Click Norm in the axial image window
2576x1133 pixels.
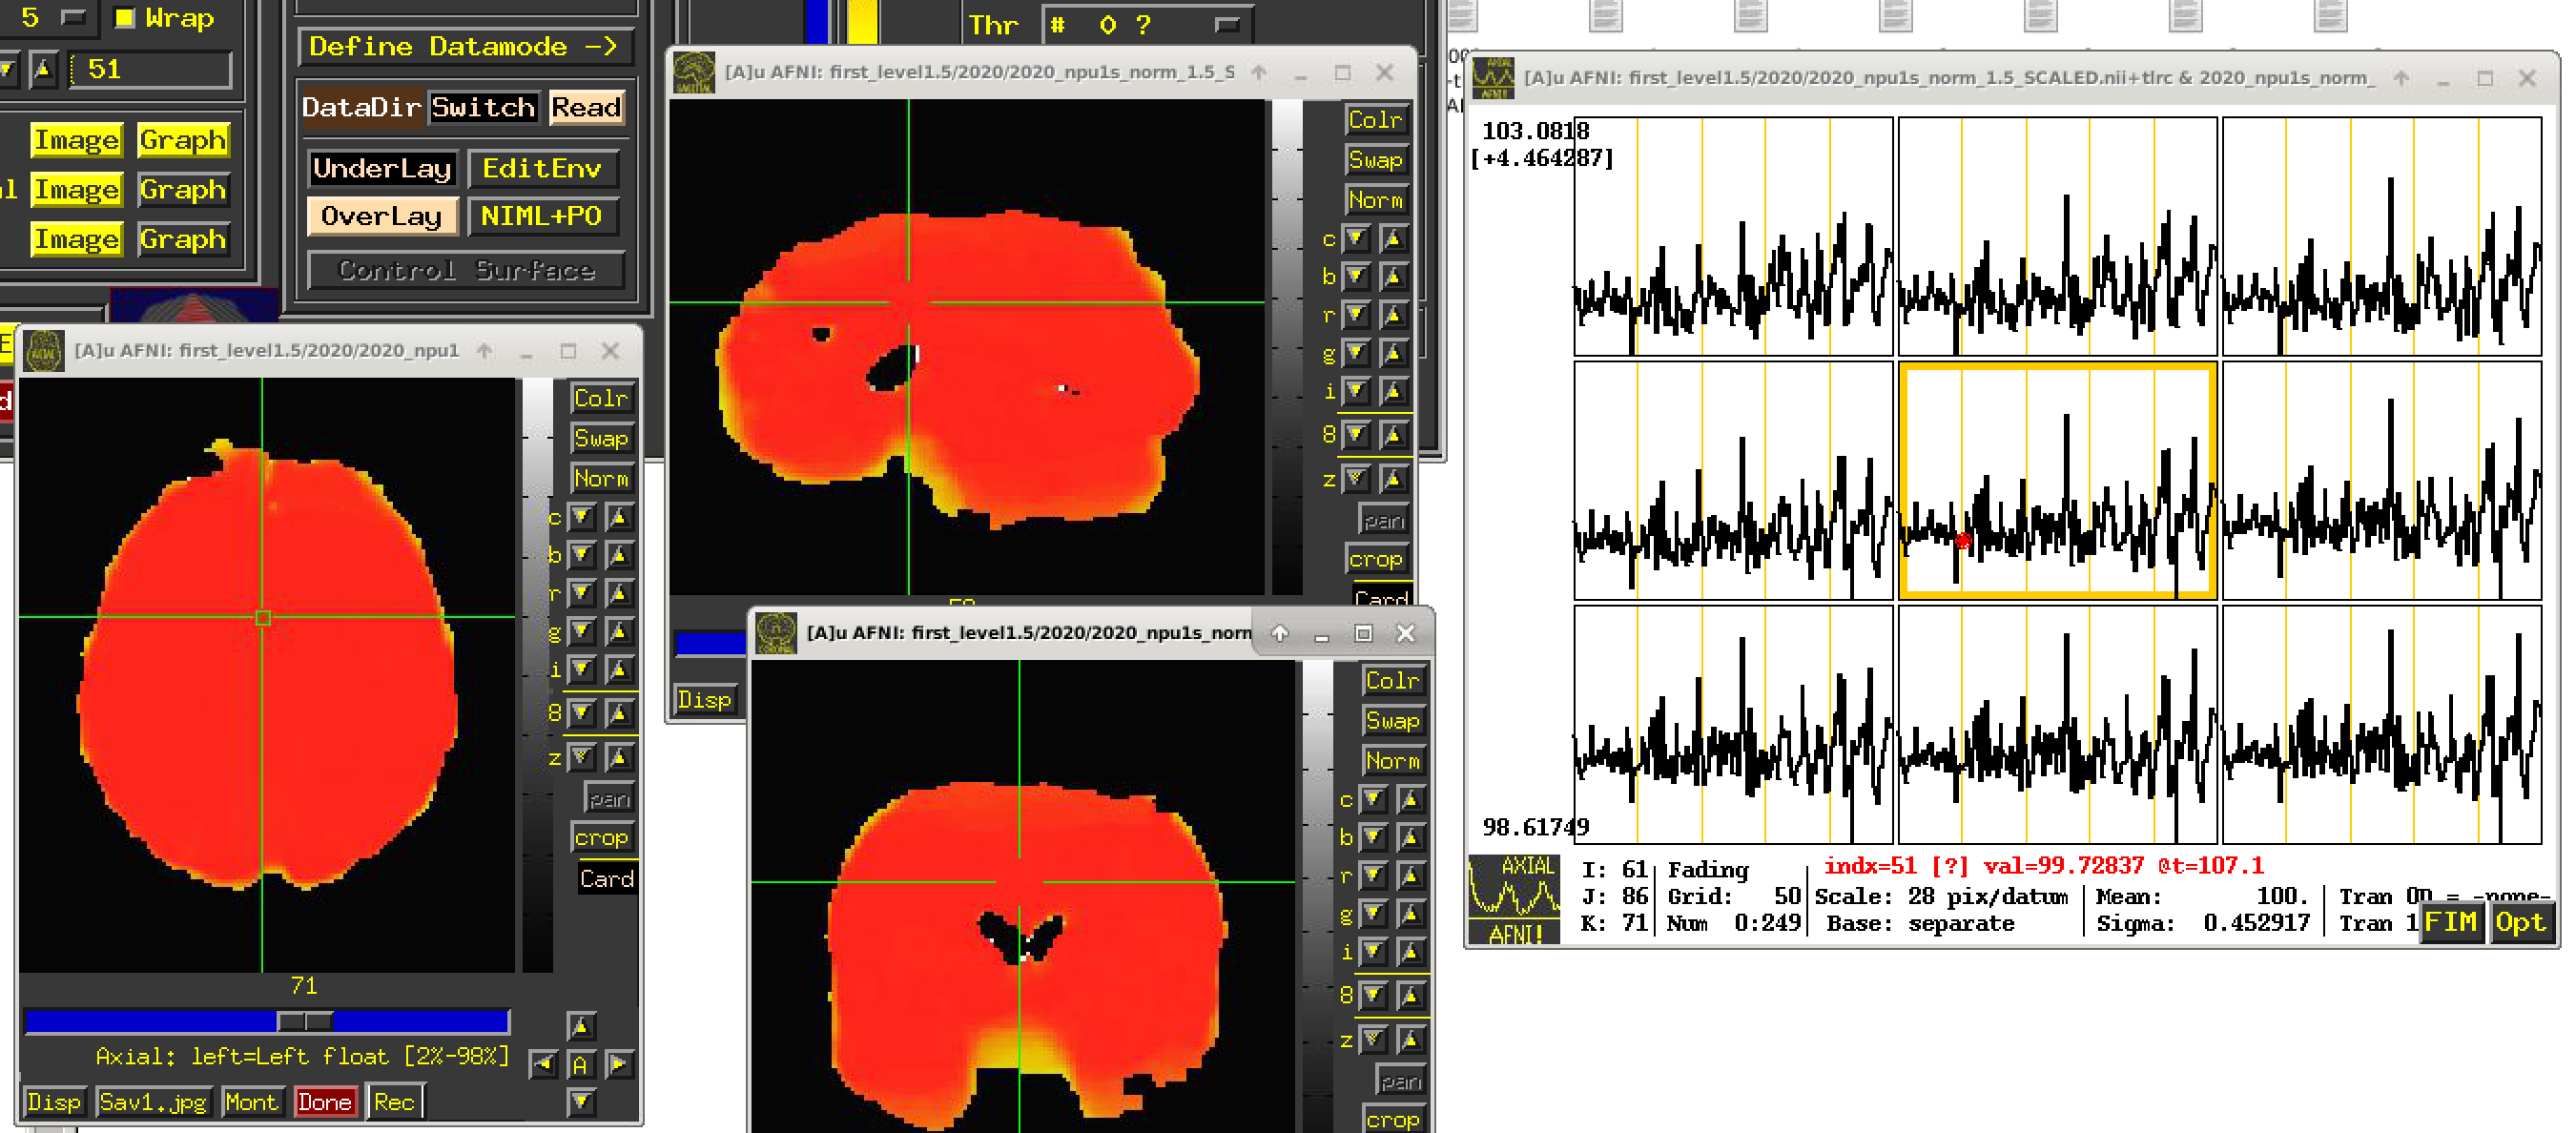(x=601, y=478)
